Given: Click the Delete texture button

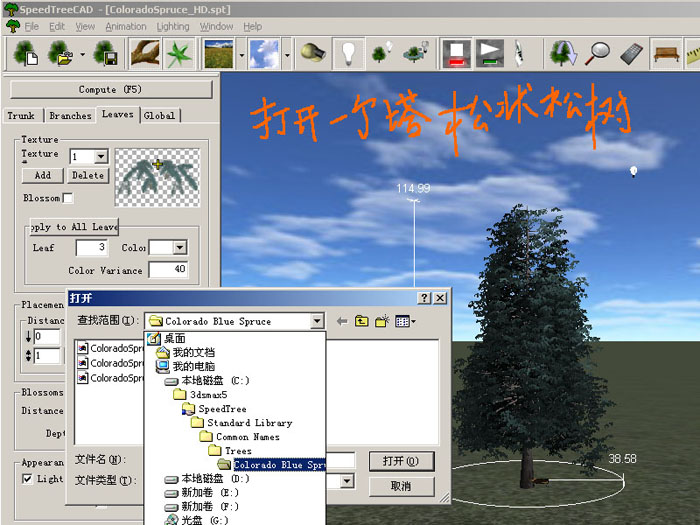Looking at the screenshot, I should (88, 175).
